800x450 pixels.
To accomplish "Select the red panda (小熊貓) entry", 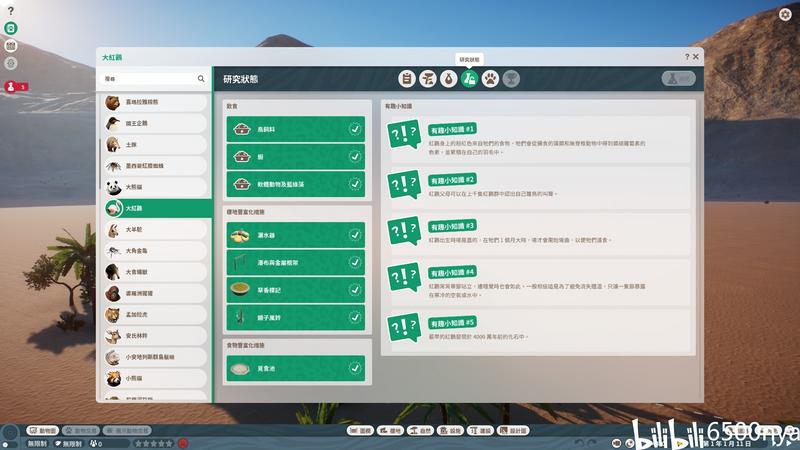I will click(156, 379).
